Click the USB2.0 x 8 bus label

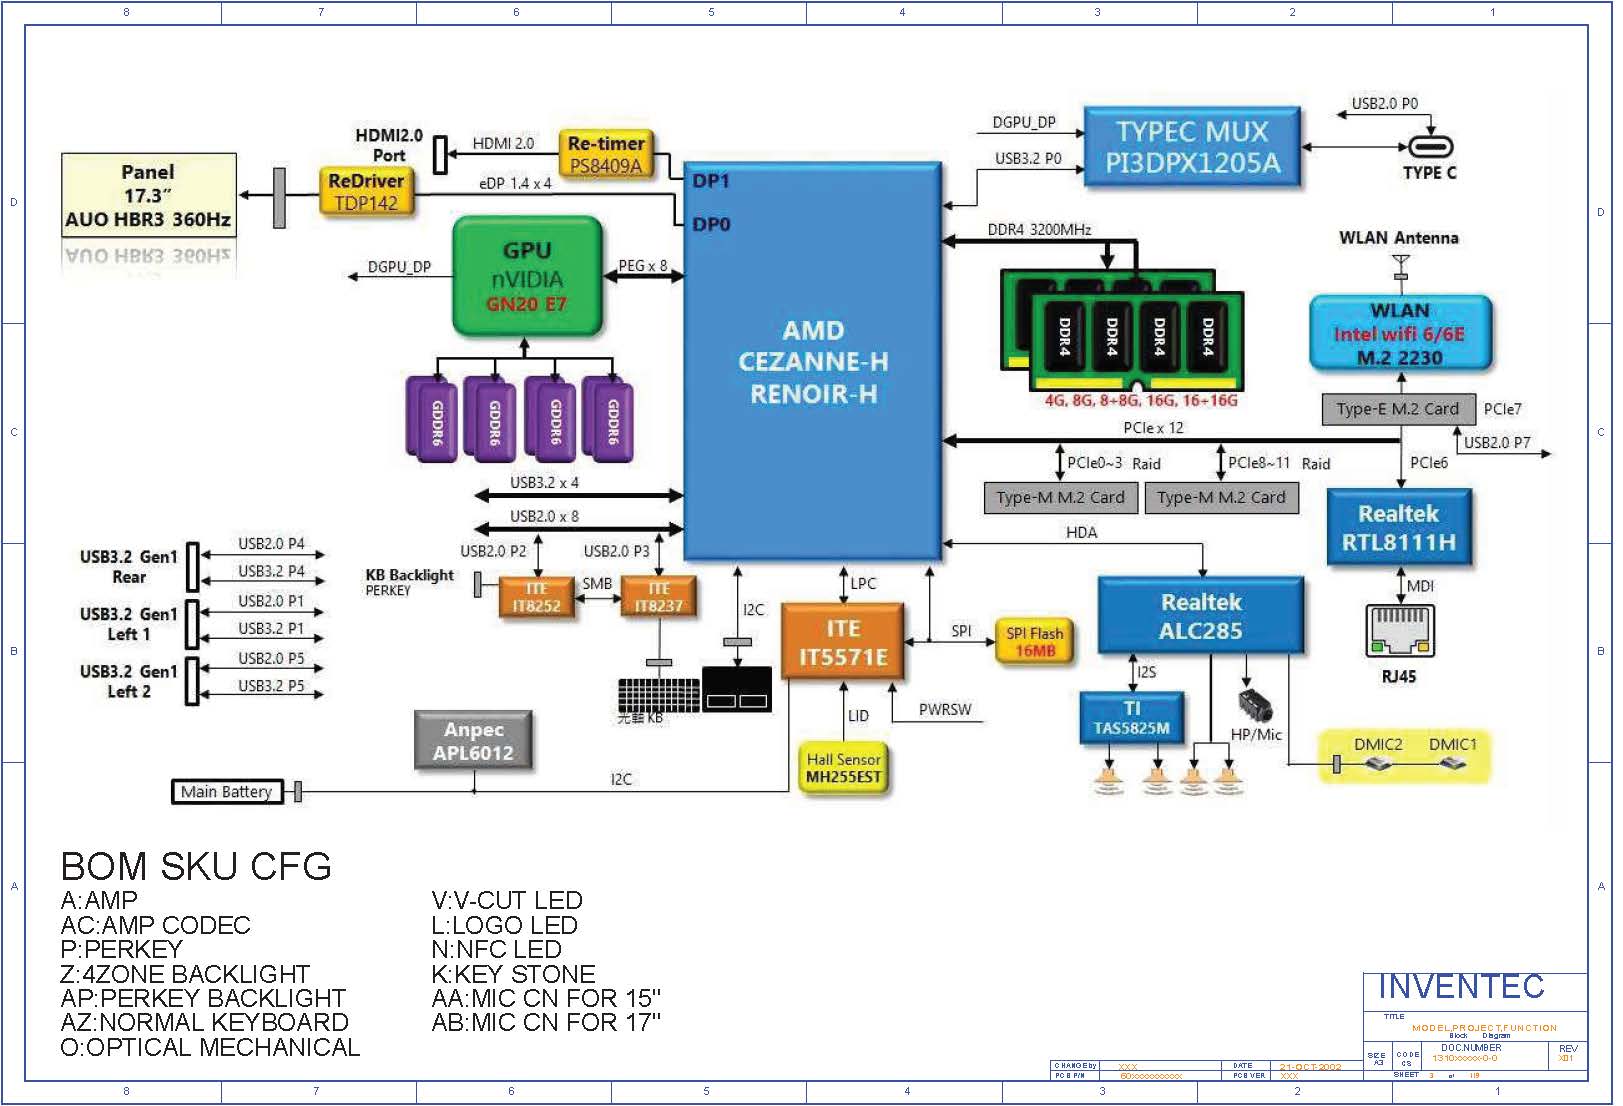(544, 516)
